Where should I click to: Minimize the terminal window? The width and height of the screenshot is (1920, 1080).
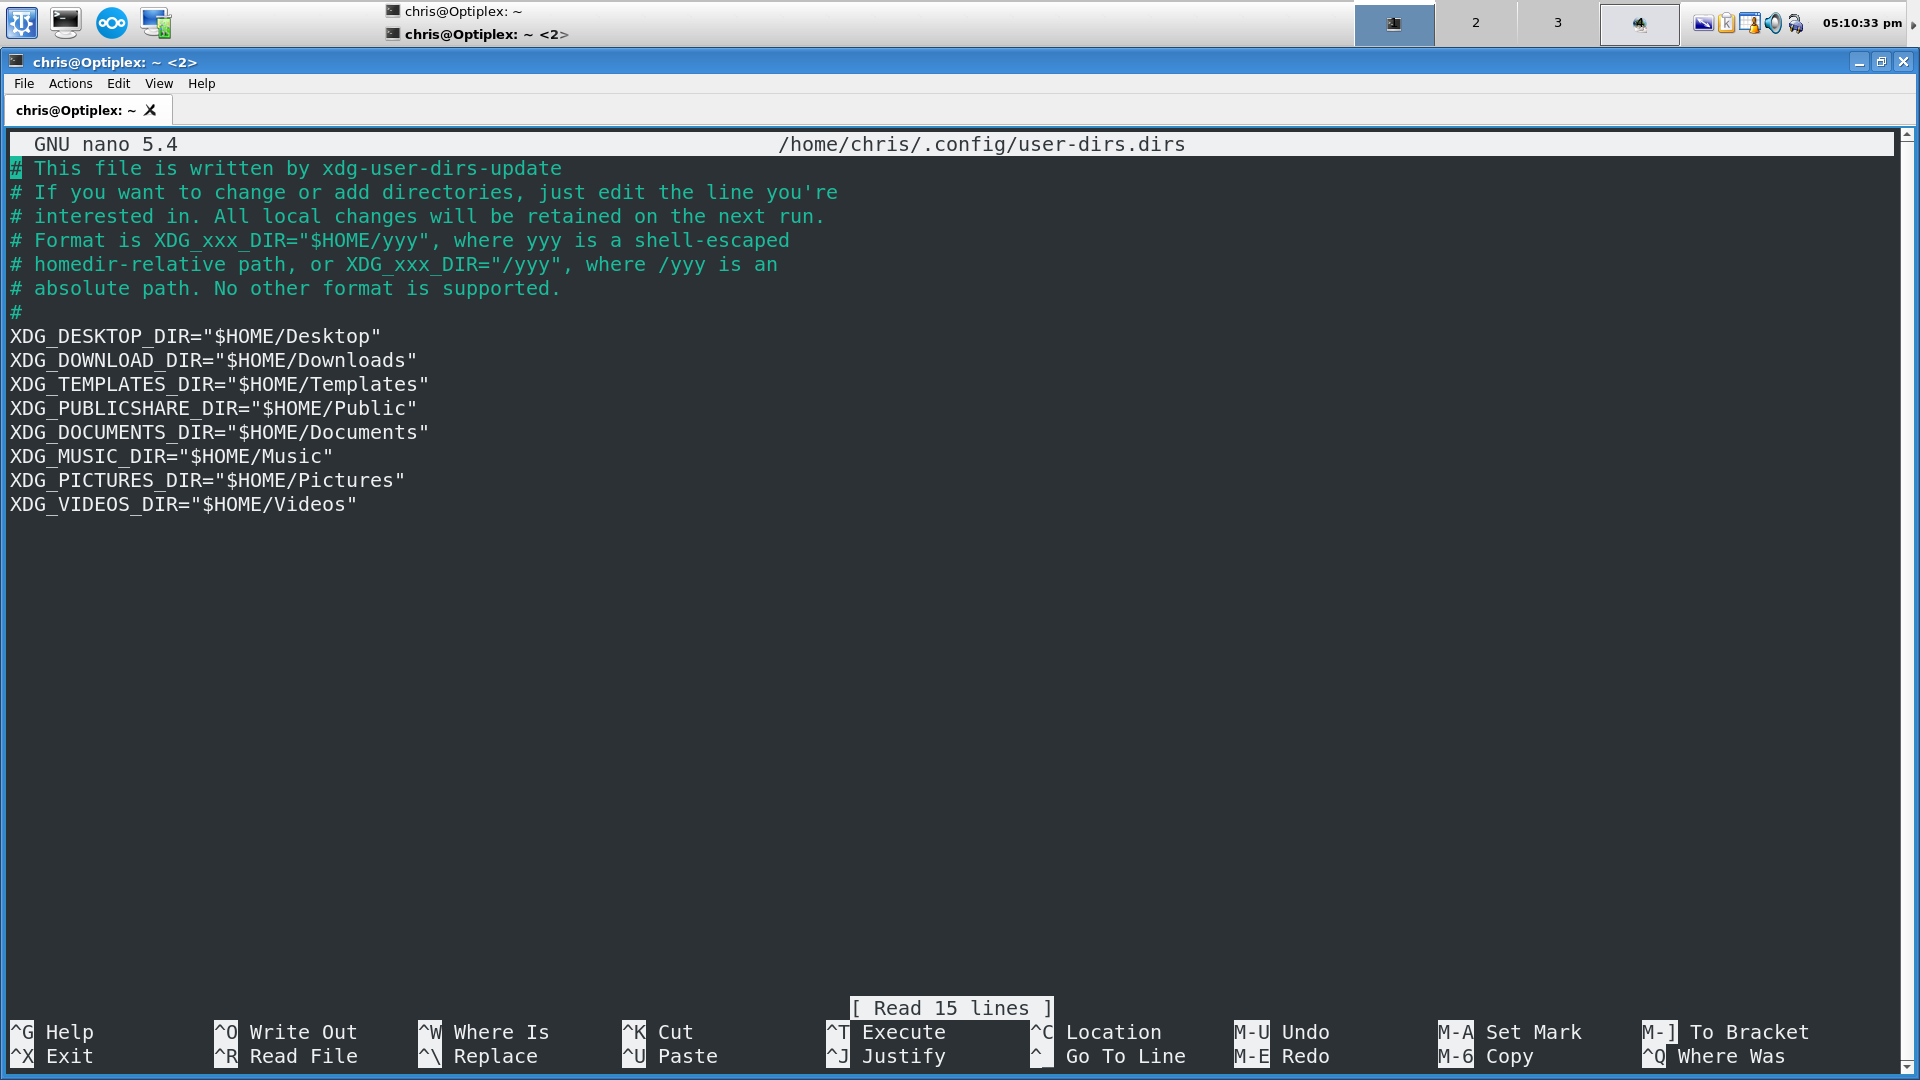(x=1859, y=62)
